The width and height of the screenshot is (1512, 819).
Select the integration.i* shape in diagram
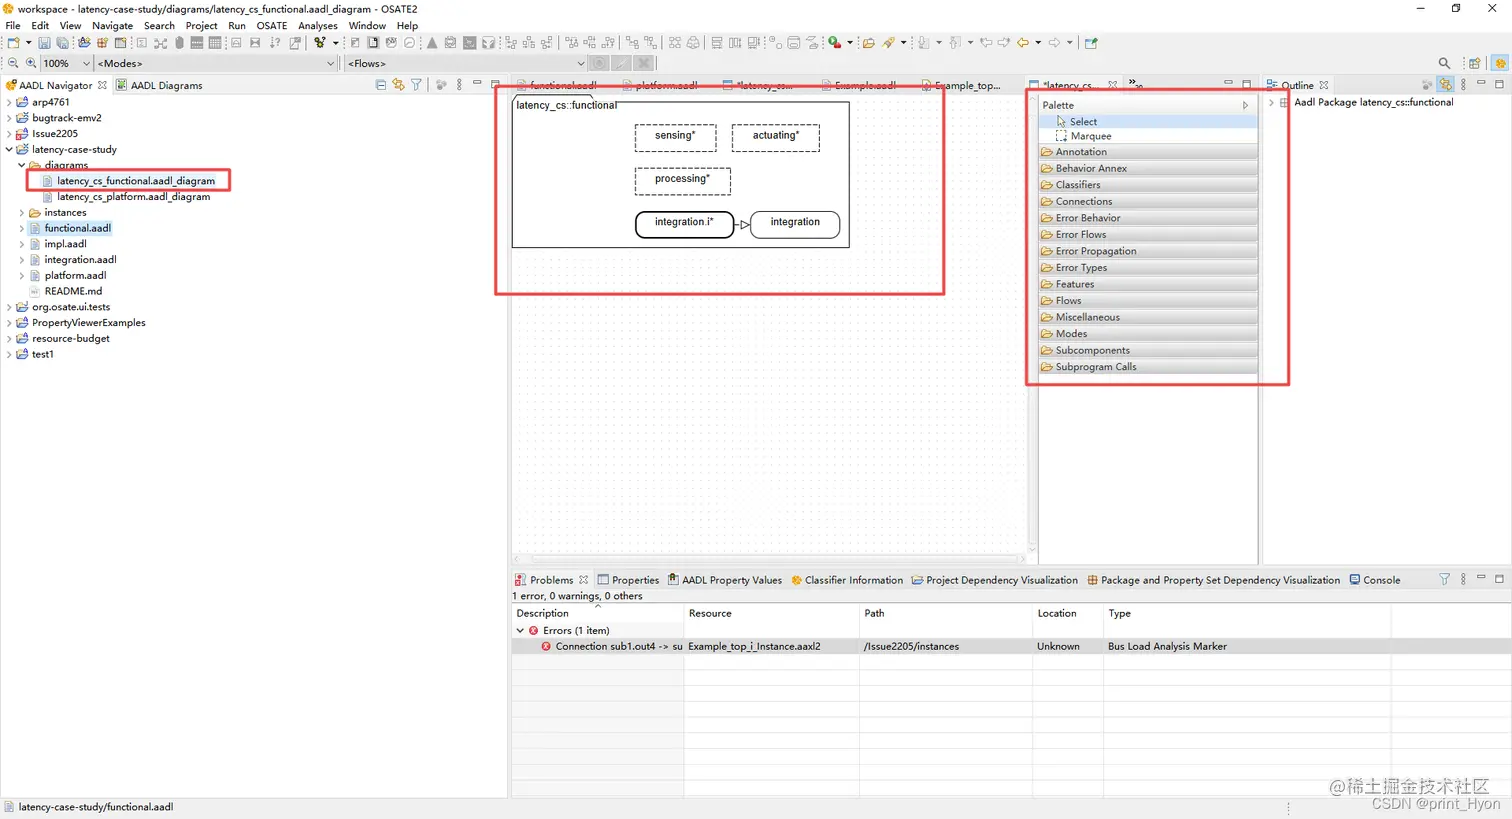click(x=684, y=223)
